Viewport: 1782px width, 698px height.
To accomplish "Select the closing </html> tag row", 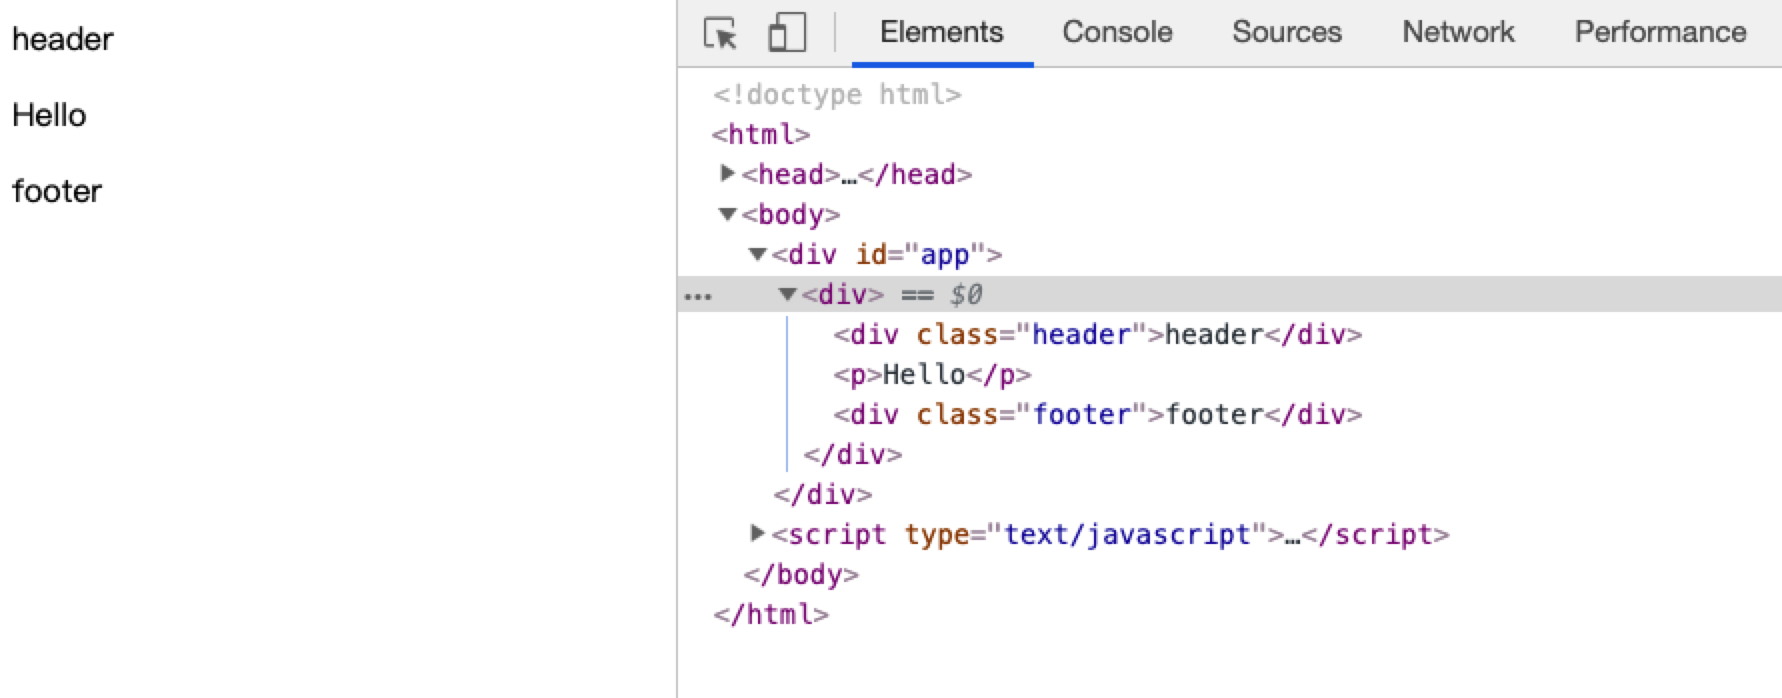I will 771,614.
